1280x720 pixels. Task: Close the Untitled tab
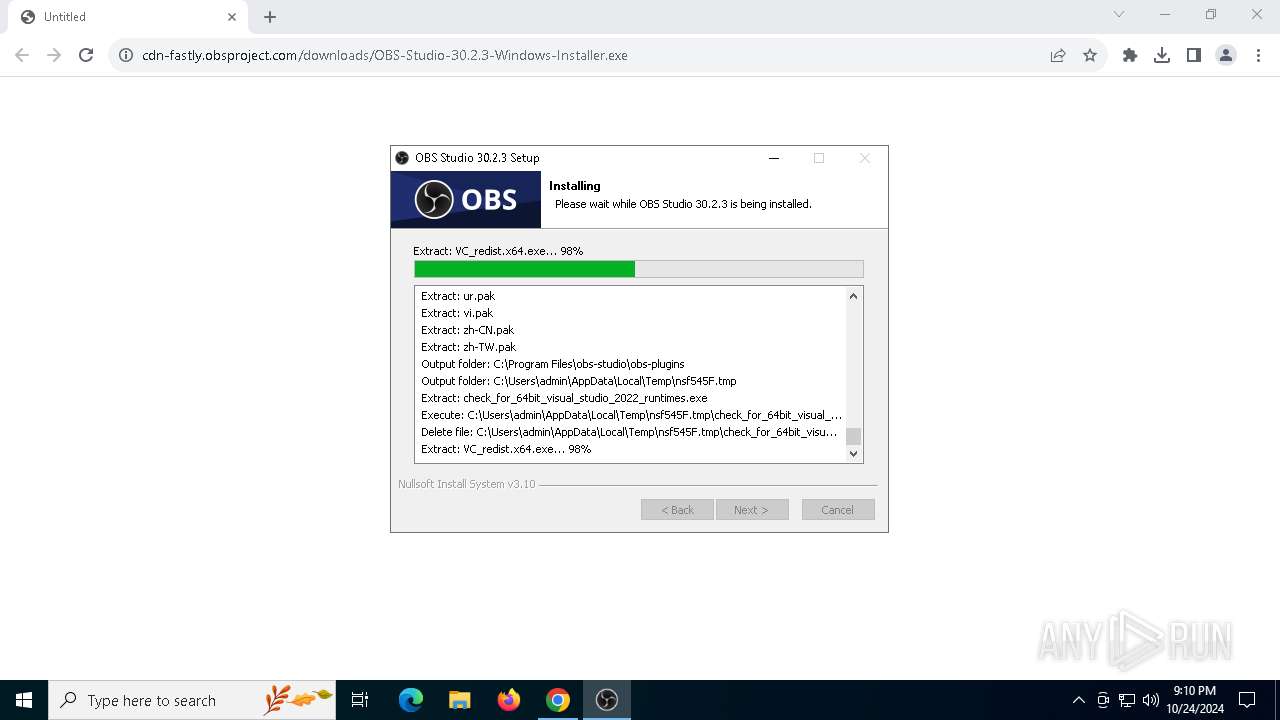[x=232, y=17]
